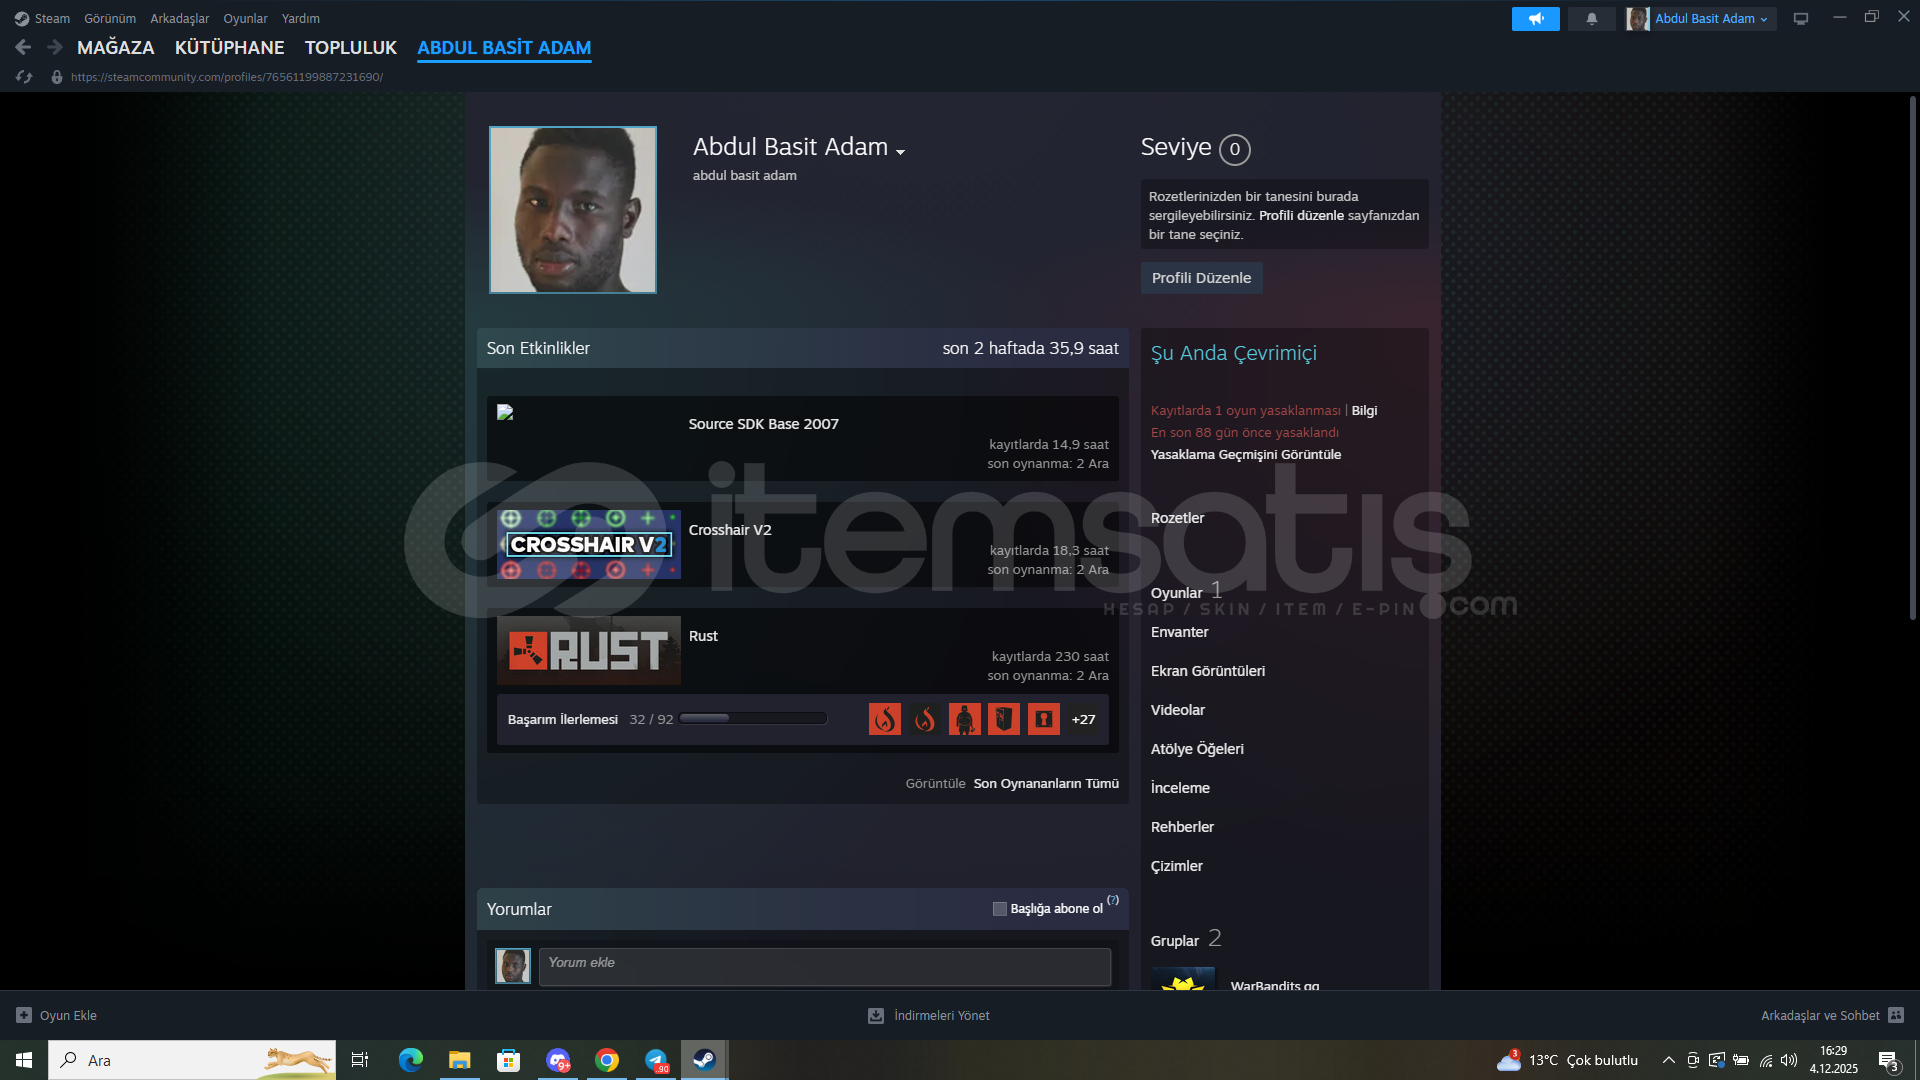Click the Profili Düzenle button

point(1201,278)
